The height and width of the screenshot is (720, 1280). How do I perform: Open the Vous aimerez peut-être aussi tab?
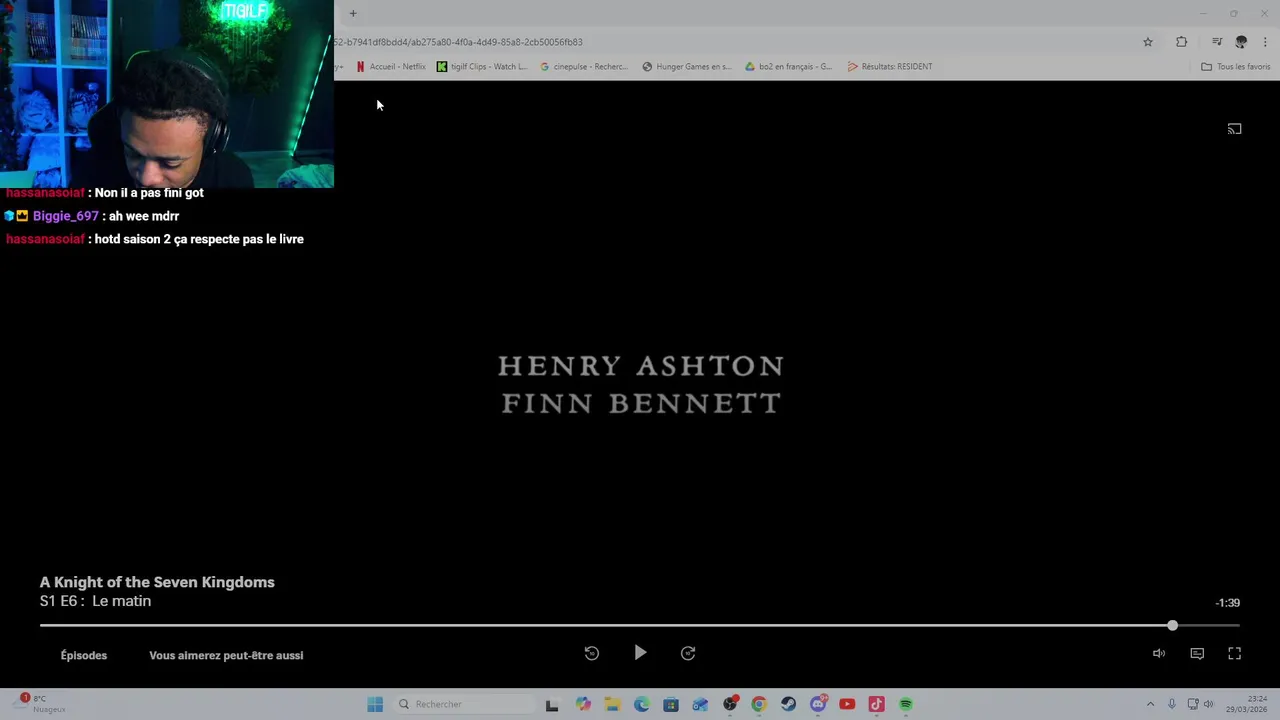[226, 655]
